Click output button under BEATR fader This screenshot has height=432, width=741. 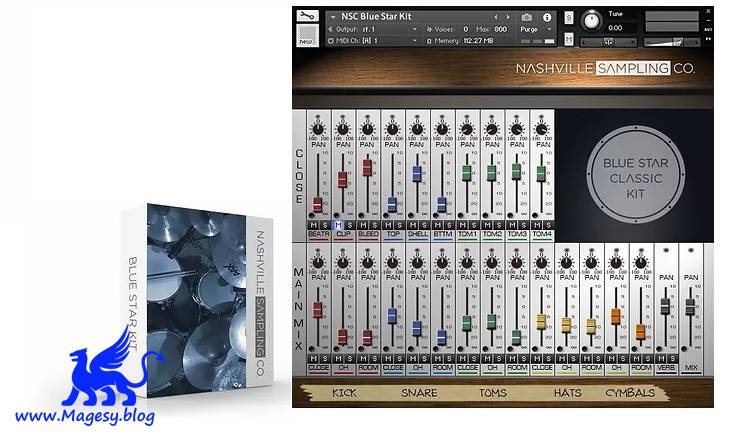pyautogui.click(x=311, y=216)
